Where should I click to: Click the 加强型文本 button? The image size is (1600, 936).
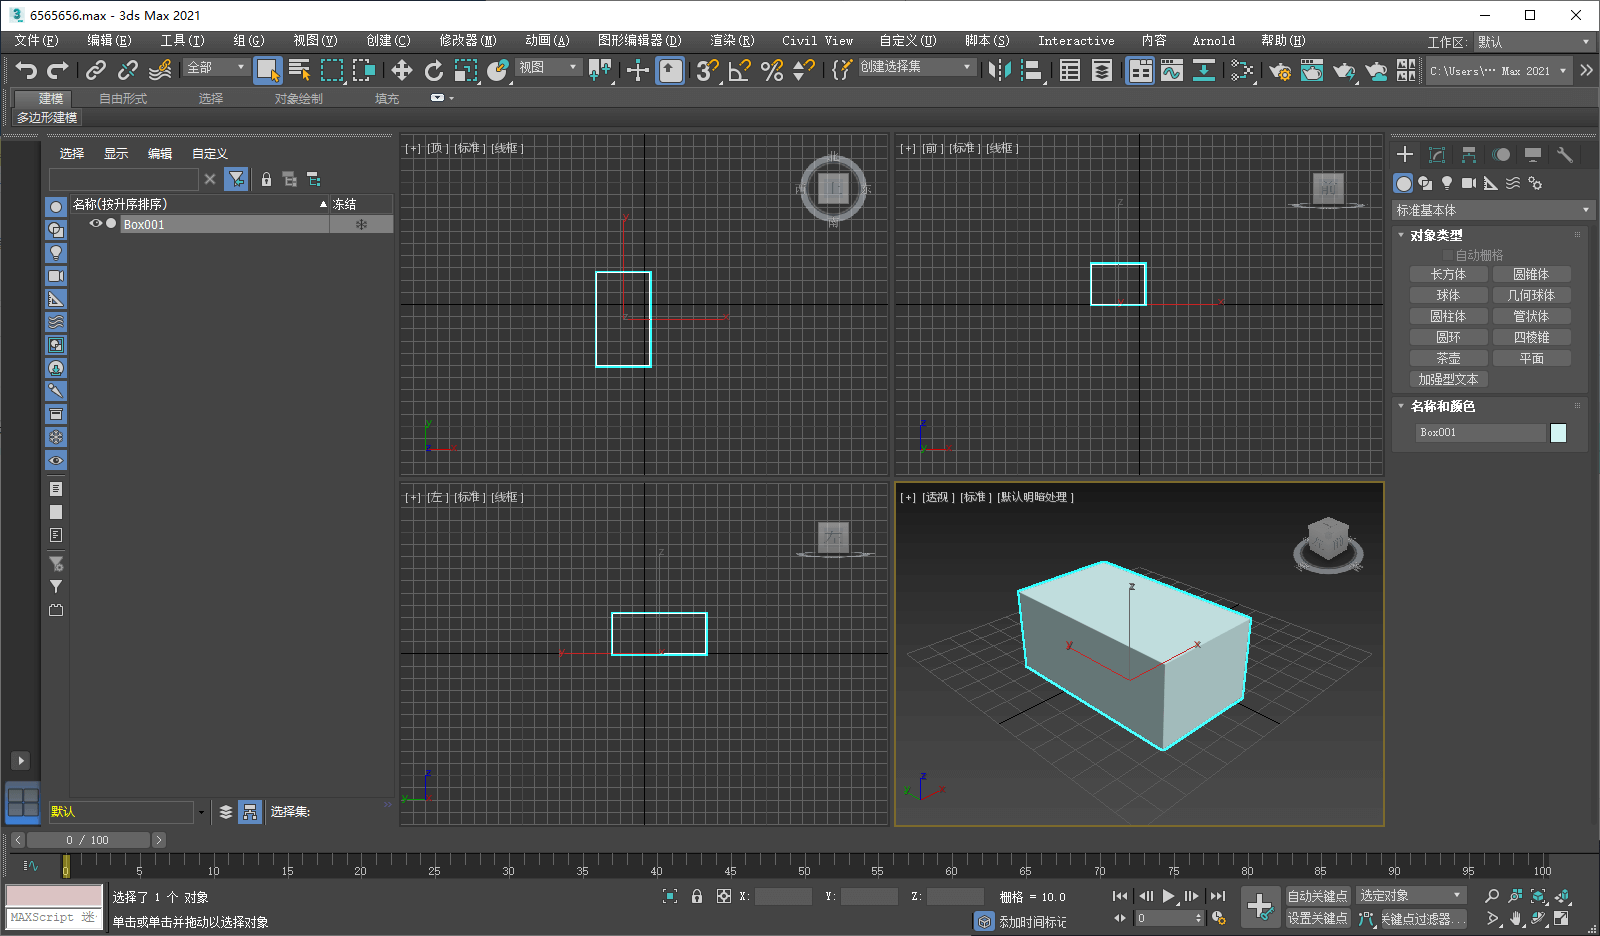point(1448,379)
